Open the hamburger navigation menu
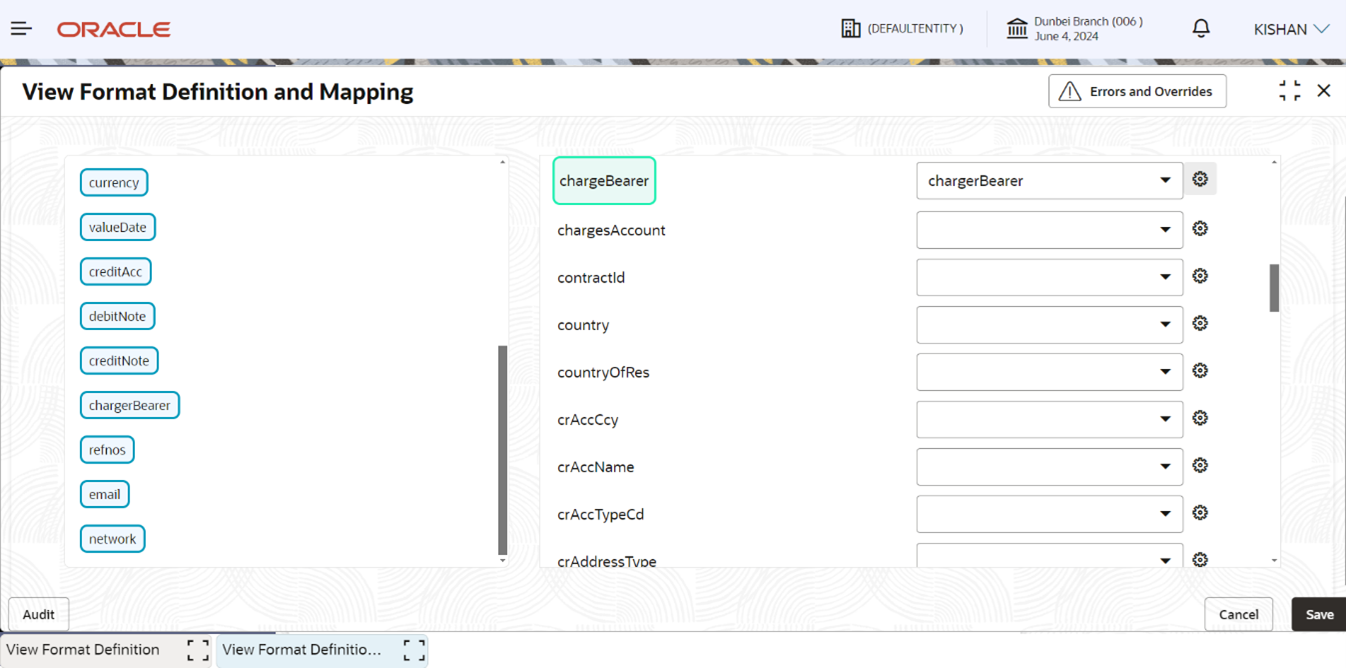This screenshot has height=668, width=1346. tap(21, 29)
